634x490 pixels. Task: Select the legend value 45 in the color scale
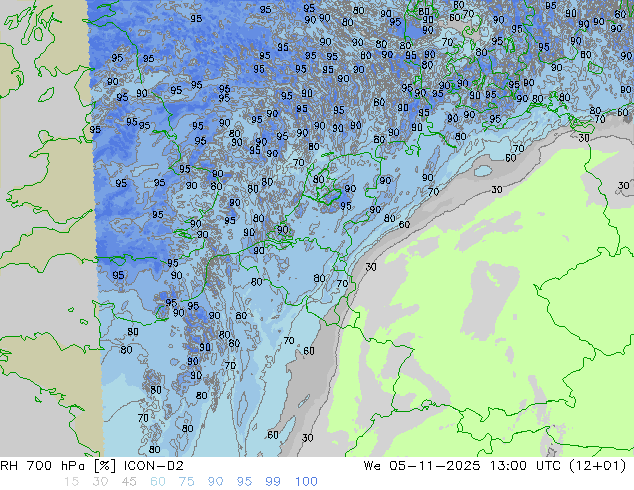pos(129,482)
